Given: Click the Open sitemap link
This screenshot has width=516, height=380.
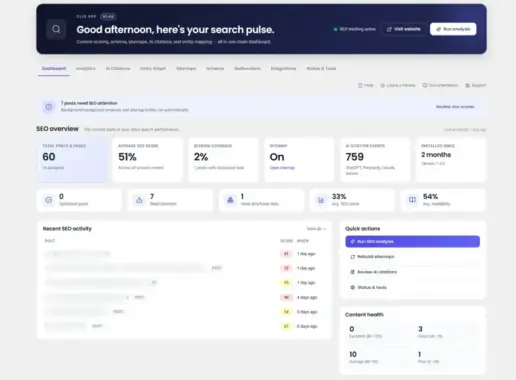Looking at the screenshot, I should click(282, 168).
